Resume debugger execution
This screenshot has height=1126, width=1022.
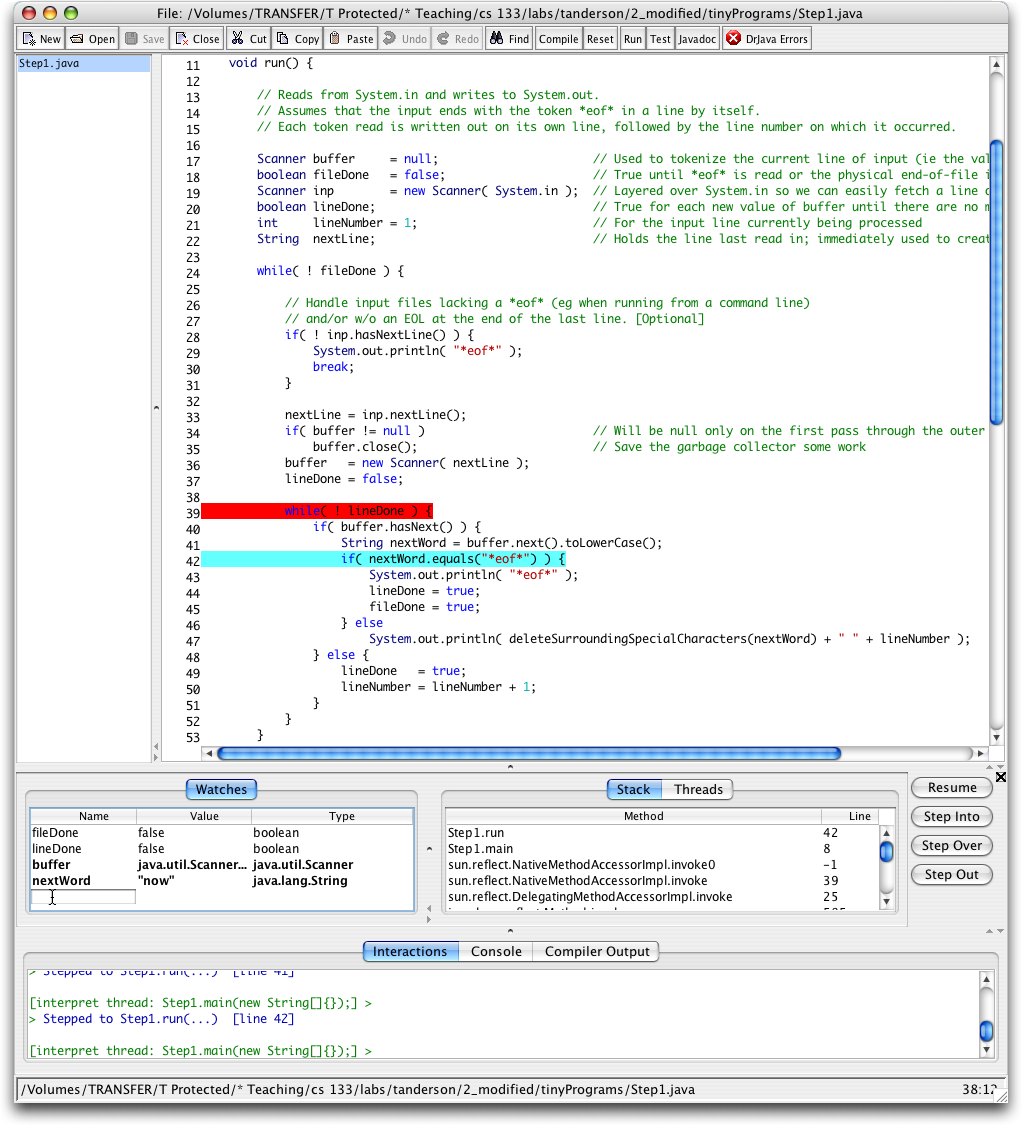952,787
